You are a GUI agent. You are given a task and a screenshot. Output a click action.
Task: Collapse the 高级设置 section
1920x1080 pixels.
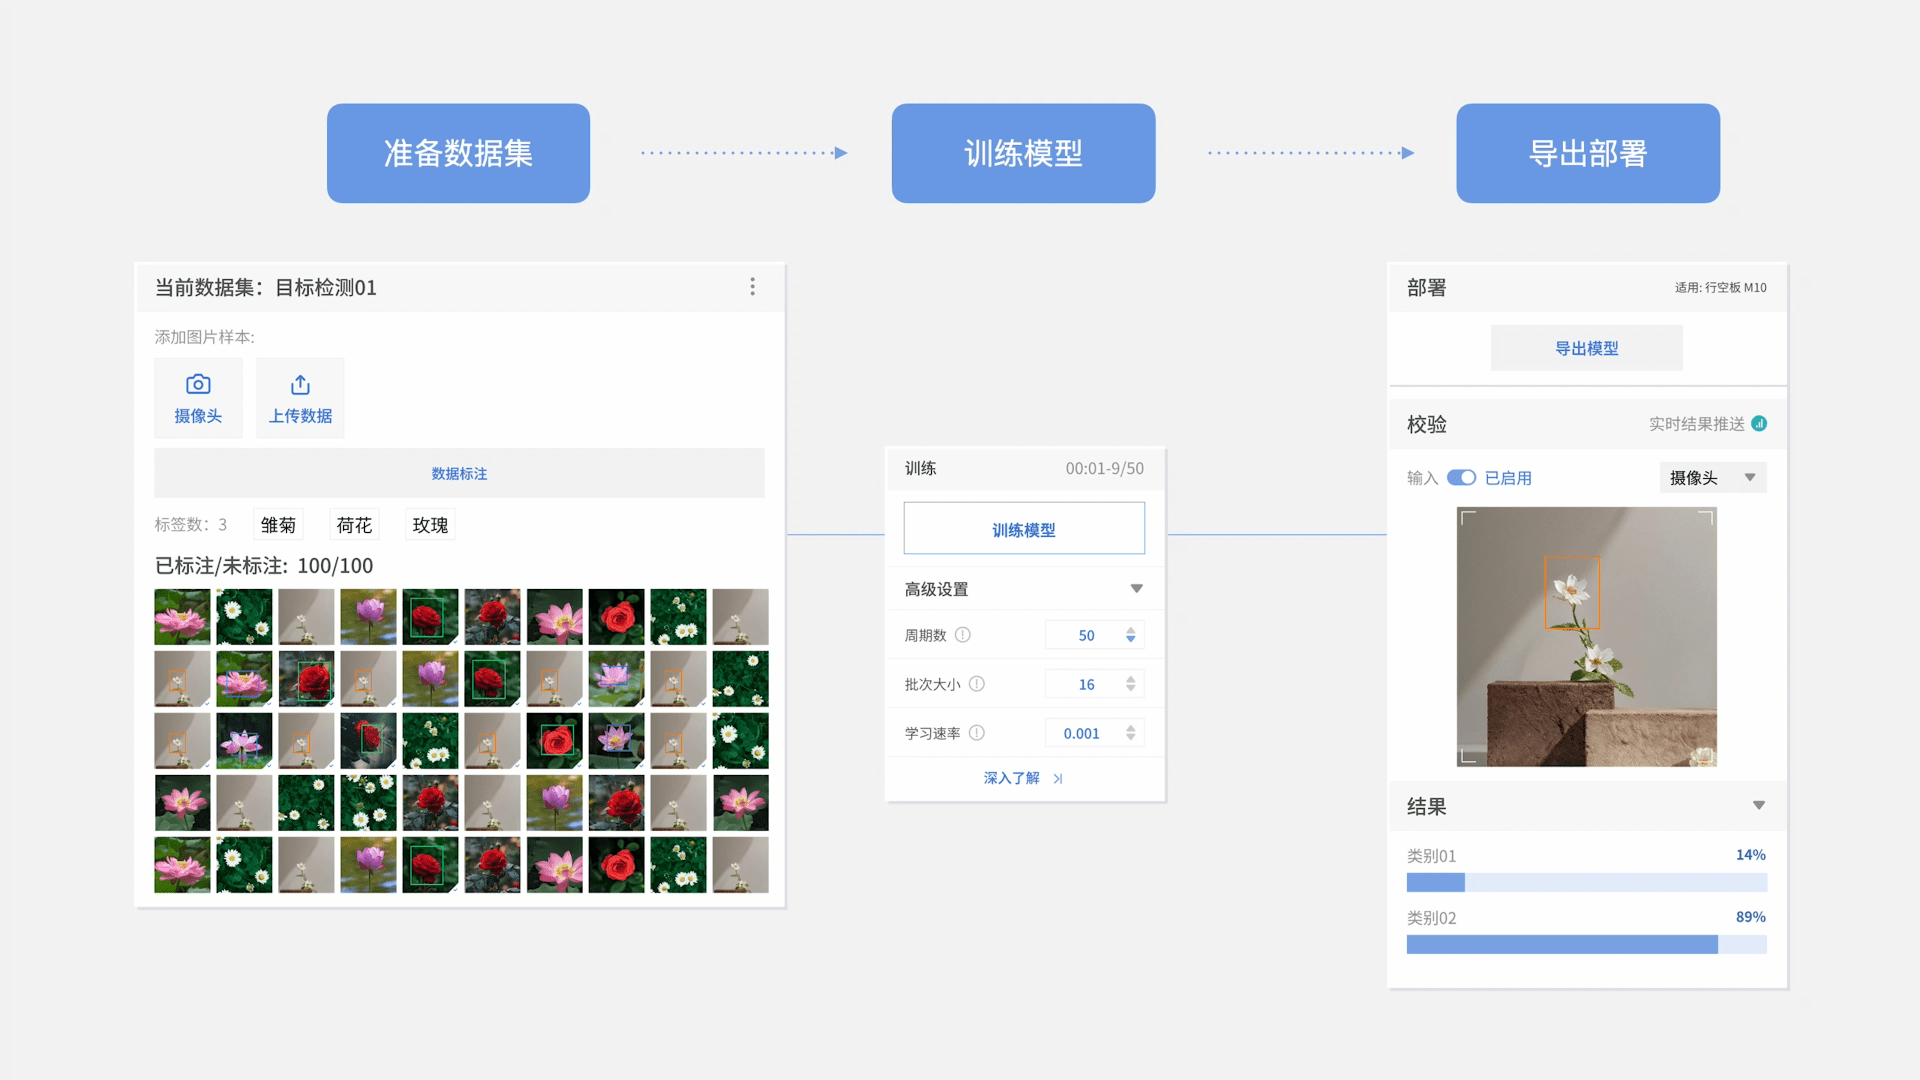[1136, 589]
